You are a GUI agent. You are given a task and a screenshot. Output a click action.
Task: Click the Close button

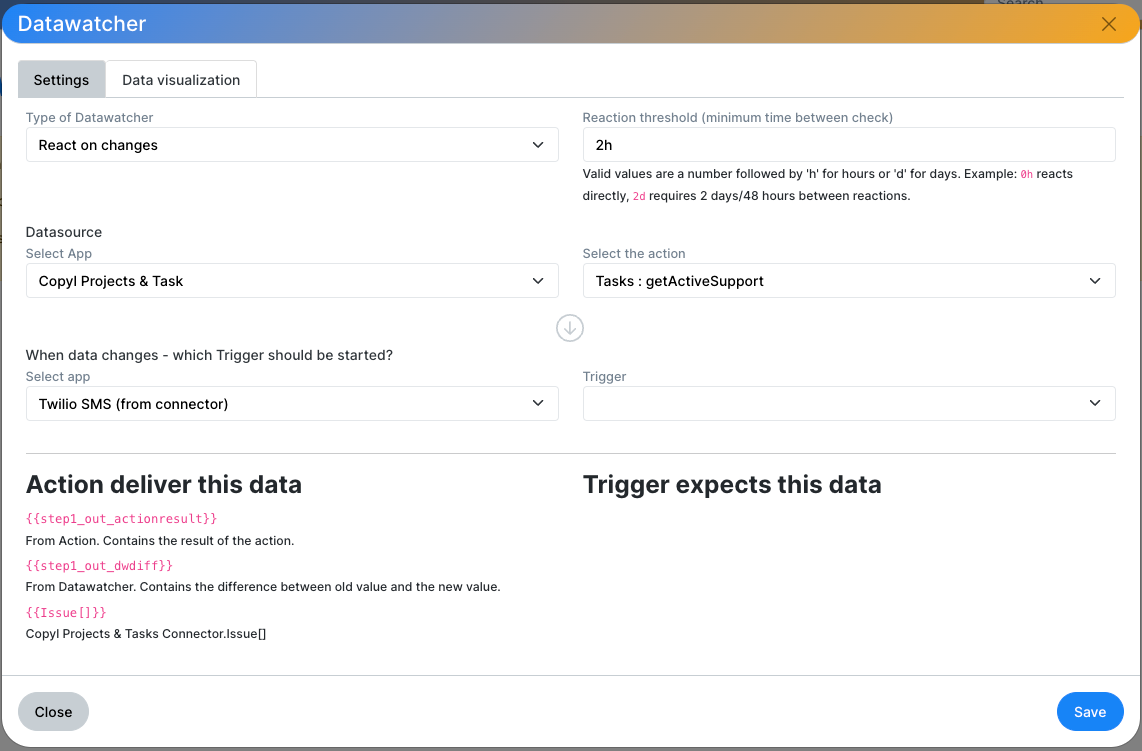coord(53,712)
